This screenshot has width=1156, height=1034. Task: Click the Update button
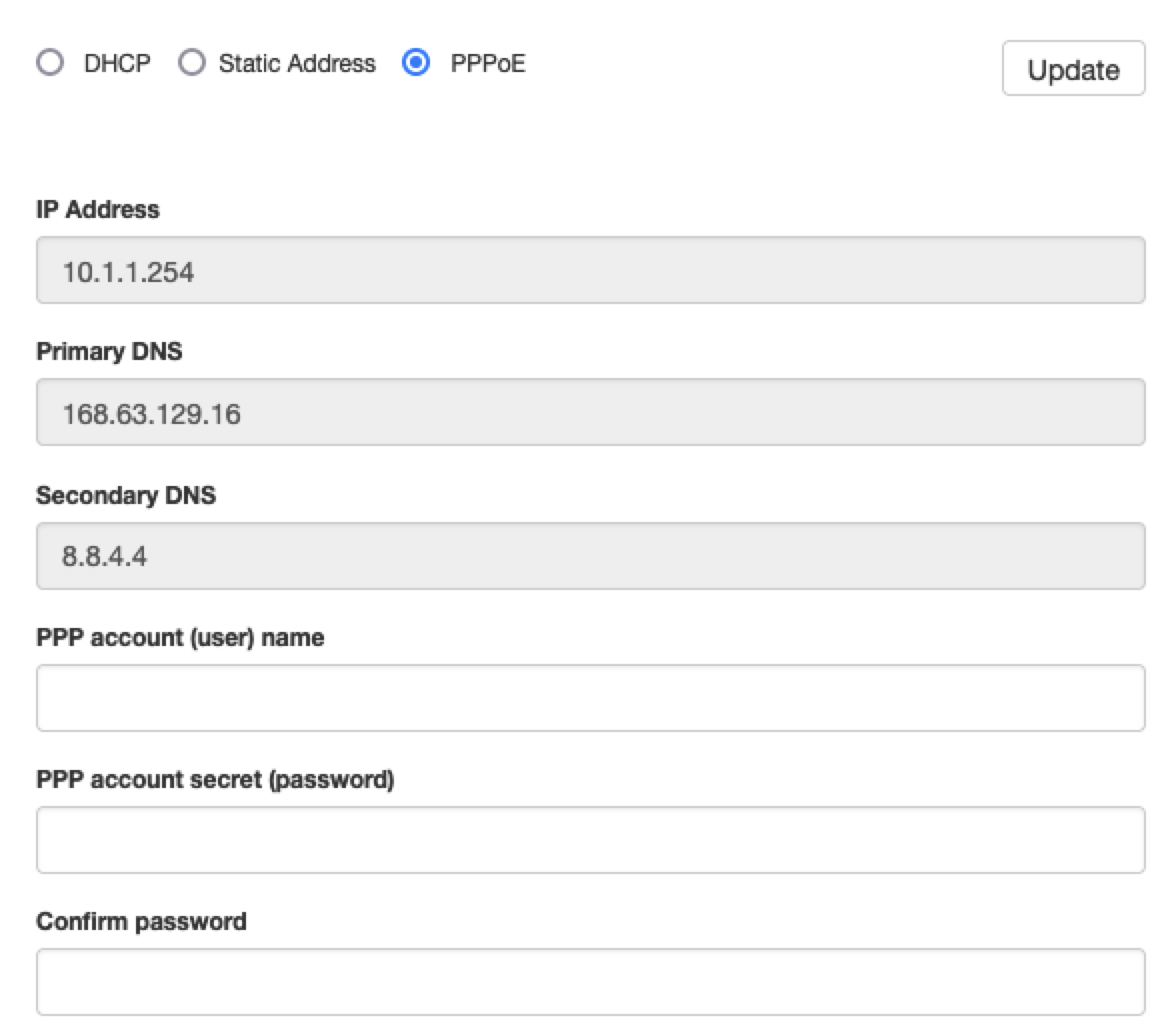click(x=1073, y=69)
